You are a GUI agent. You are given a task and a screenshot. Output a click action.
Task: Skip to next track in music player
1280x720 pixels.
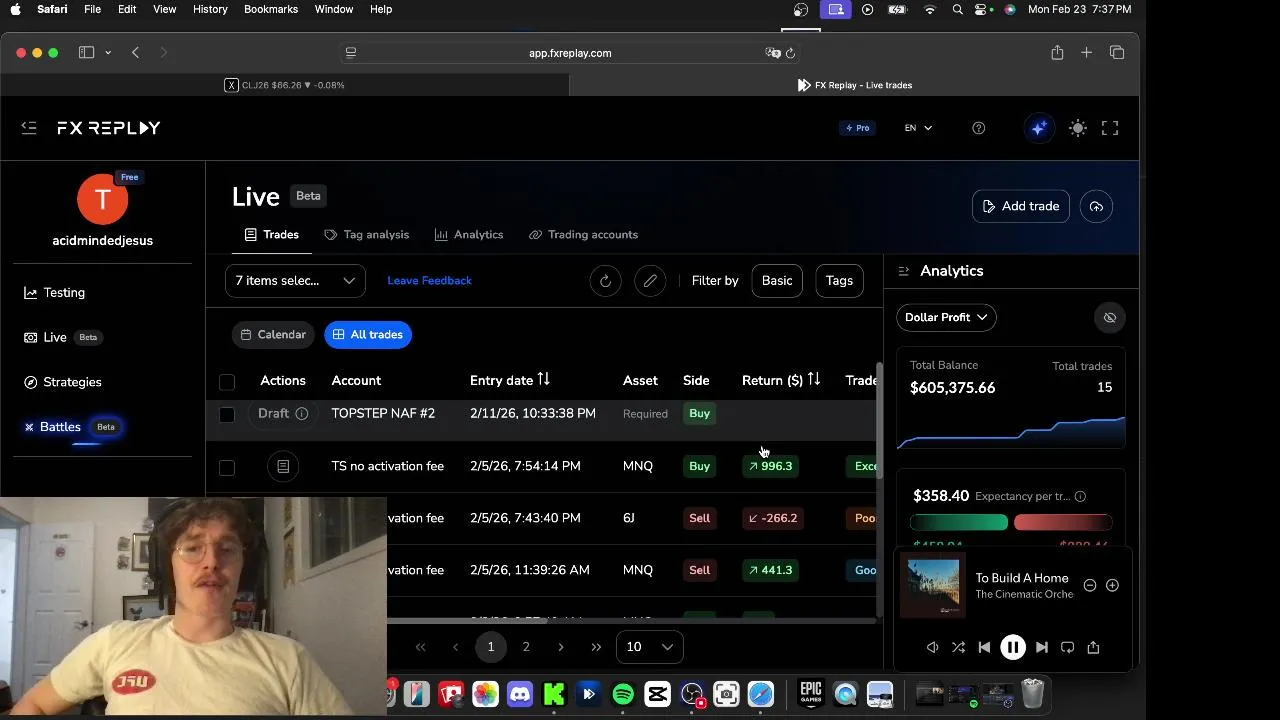coord(1041,648)
